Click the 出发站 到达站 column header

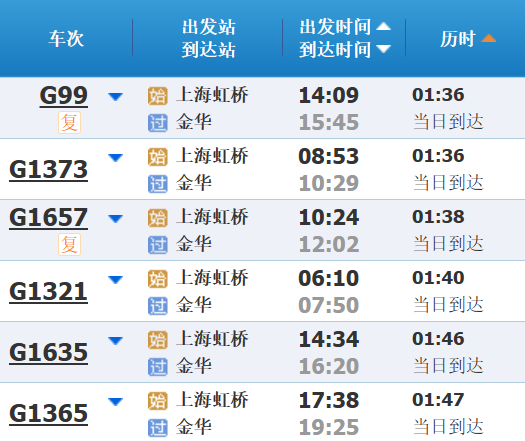click(x=209, y=38)
